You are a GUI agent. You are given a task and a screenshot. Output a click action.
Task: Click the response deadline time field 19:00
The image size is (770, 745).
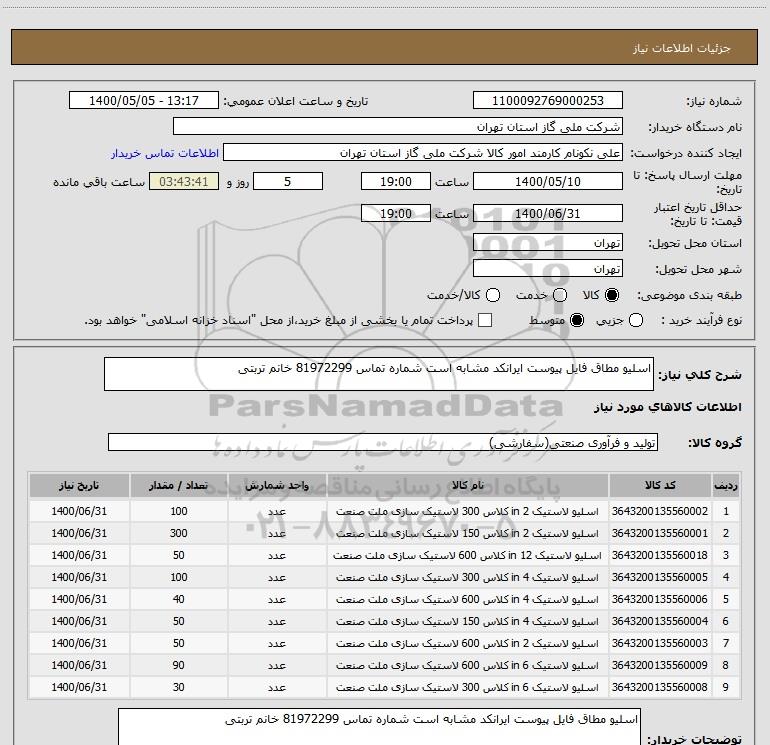coord(396,181)
